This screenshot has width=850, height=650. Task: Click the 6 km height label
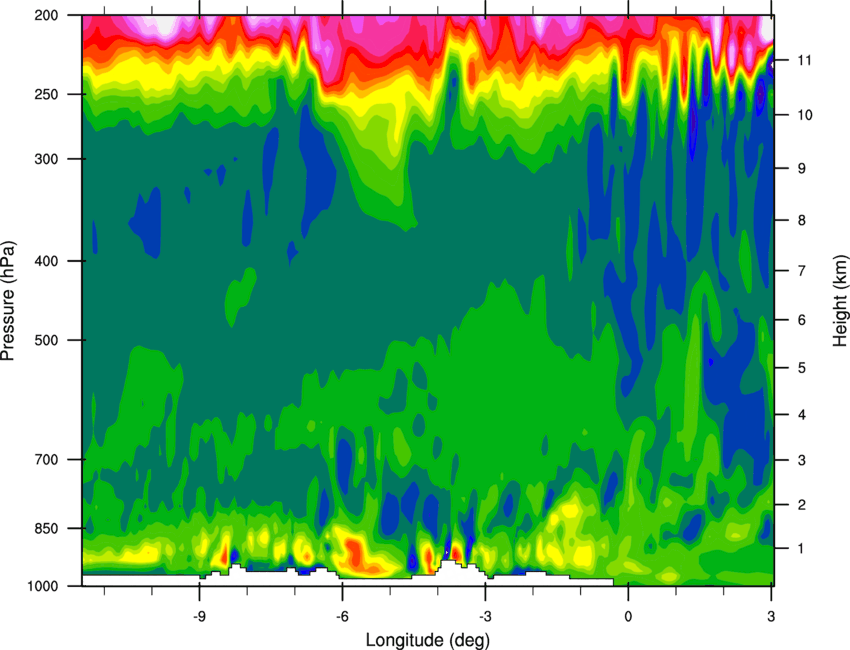[x=802, y=320]
